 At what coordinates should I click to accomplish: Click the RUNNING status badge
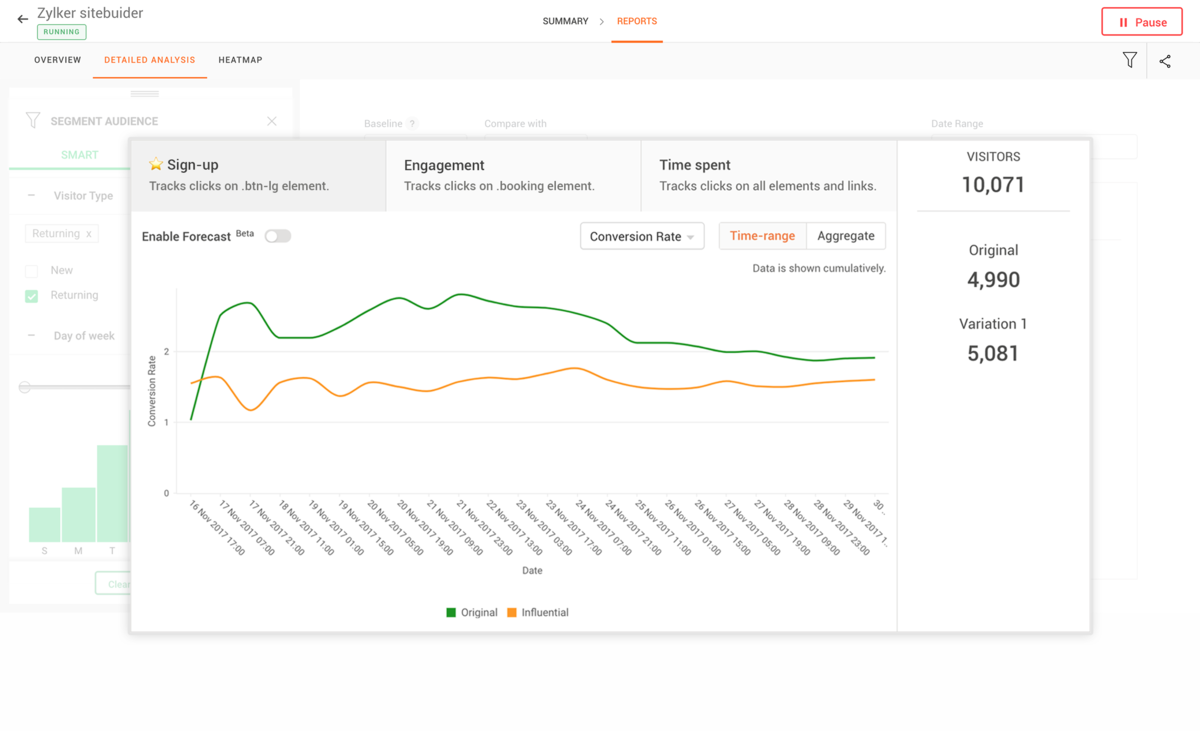62,32
